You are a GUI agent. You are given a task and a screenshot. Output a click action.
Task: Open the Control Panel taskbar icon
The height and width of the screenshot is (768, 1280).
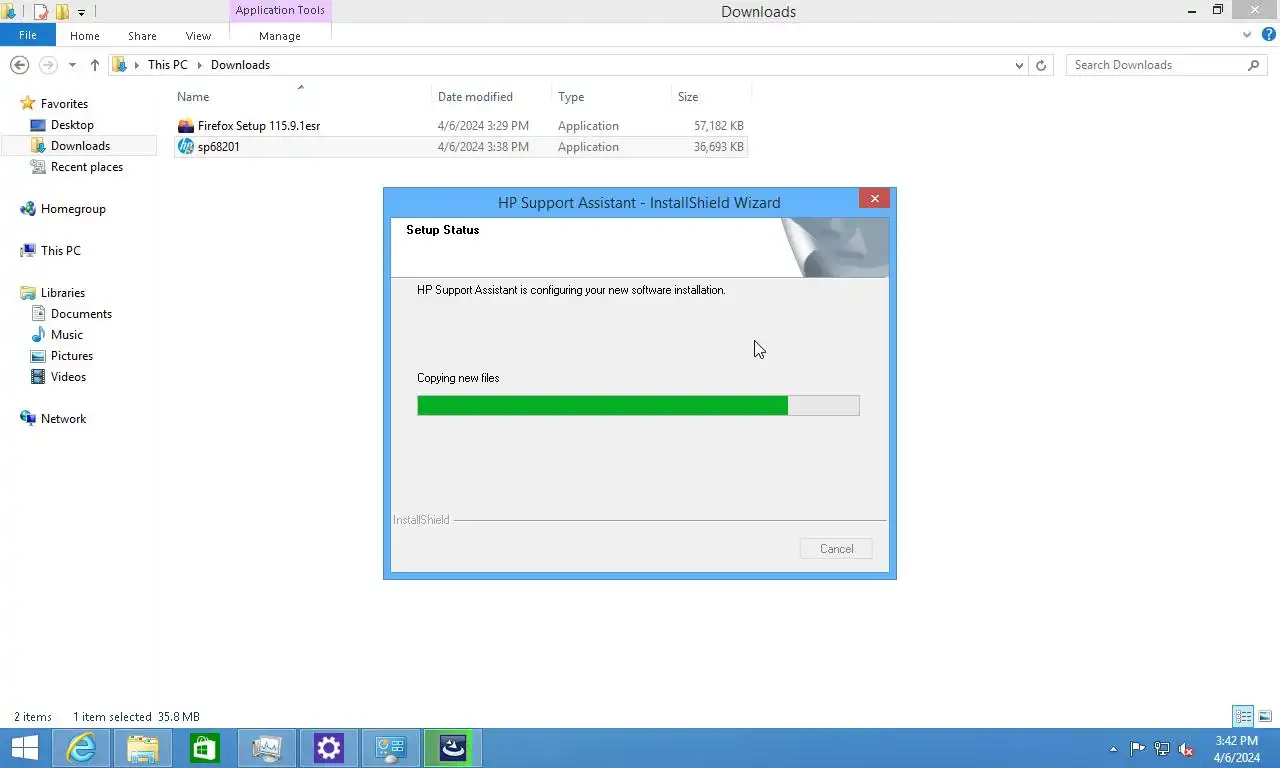[x=391, y=748]
